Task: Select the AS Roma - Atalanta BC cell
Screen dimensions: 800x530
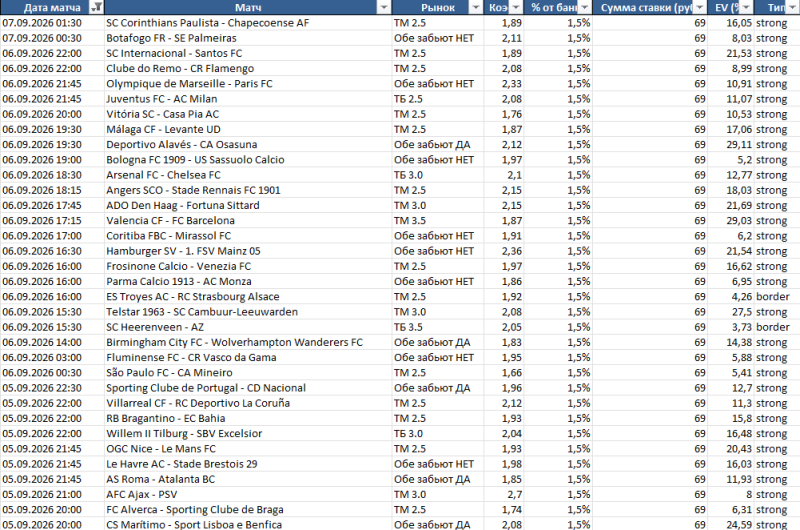Action: tap(247, 479)
